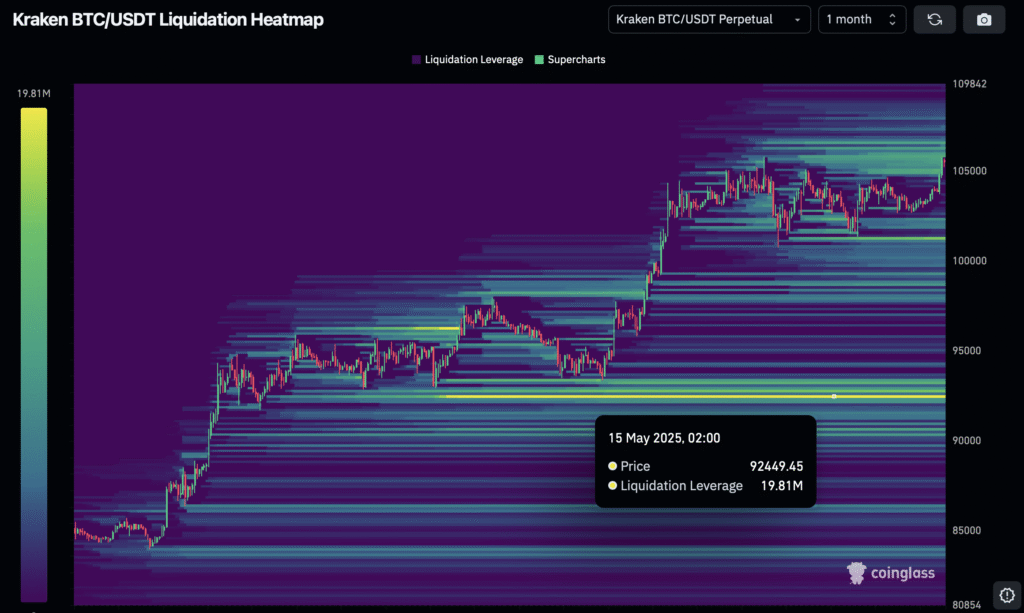1024x613 pixels.
Task: Click the tooltip date 15 May 2025, 02:00
Action: (664, 438)
